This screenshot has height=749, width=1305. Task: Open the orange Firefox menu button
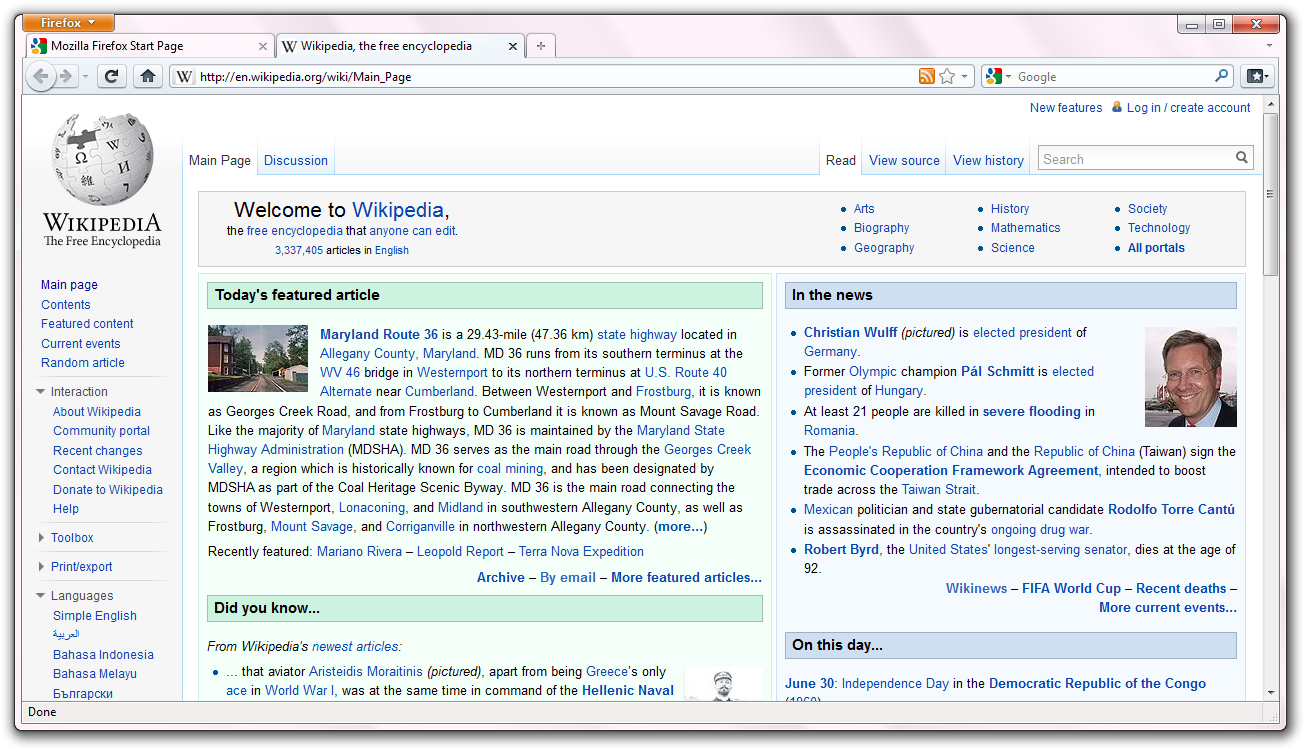pyautogui.click(x=68, y=23)
